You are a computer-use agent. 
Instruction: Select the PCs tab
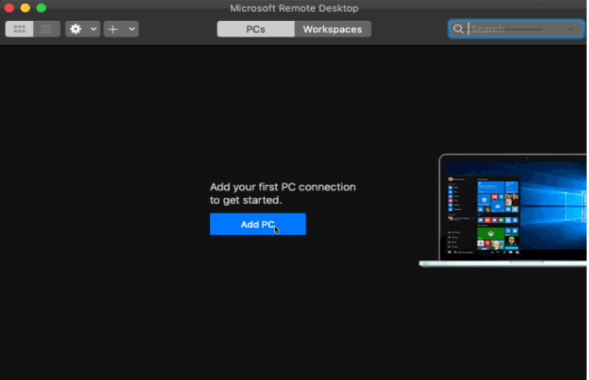coord(256,29)
